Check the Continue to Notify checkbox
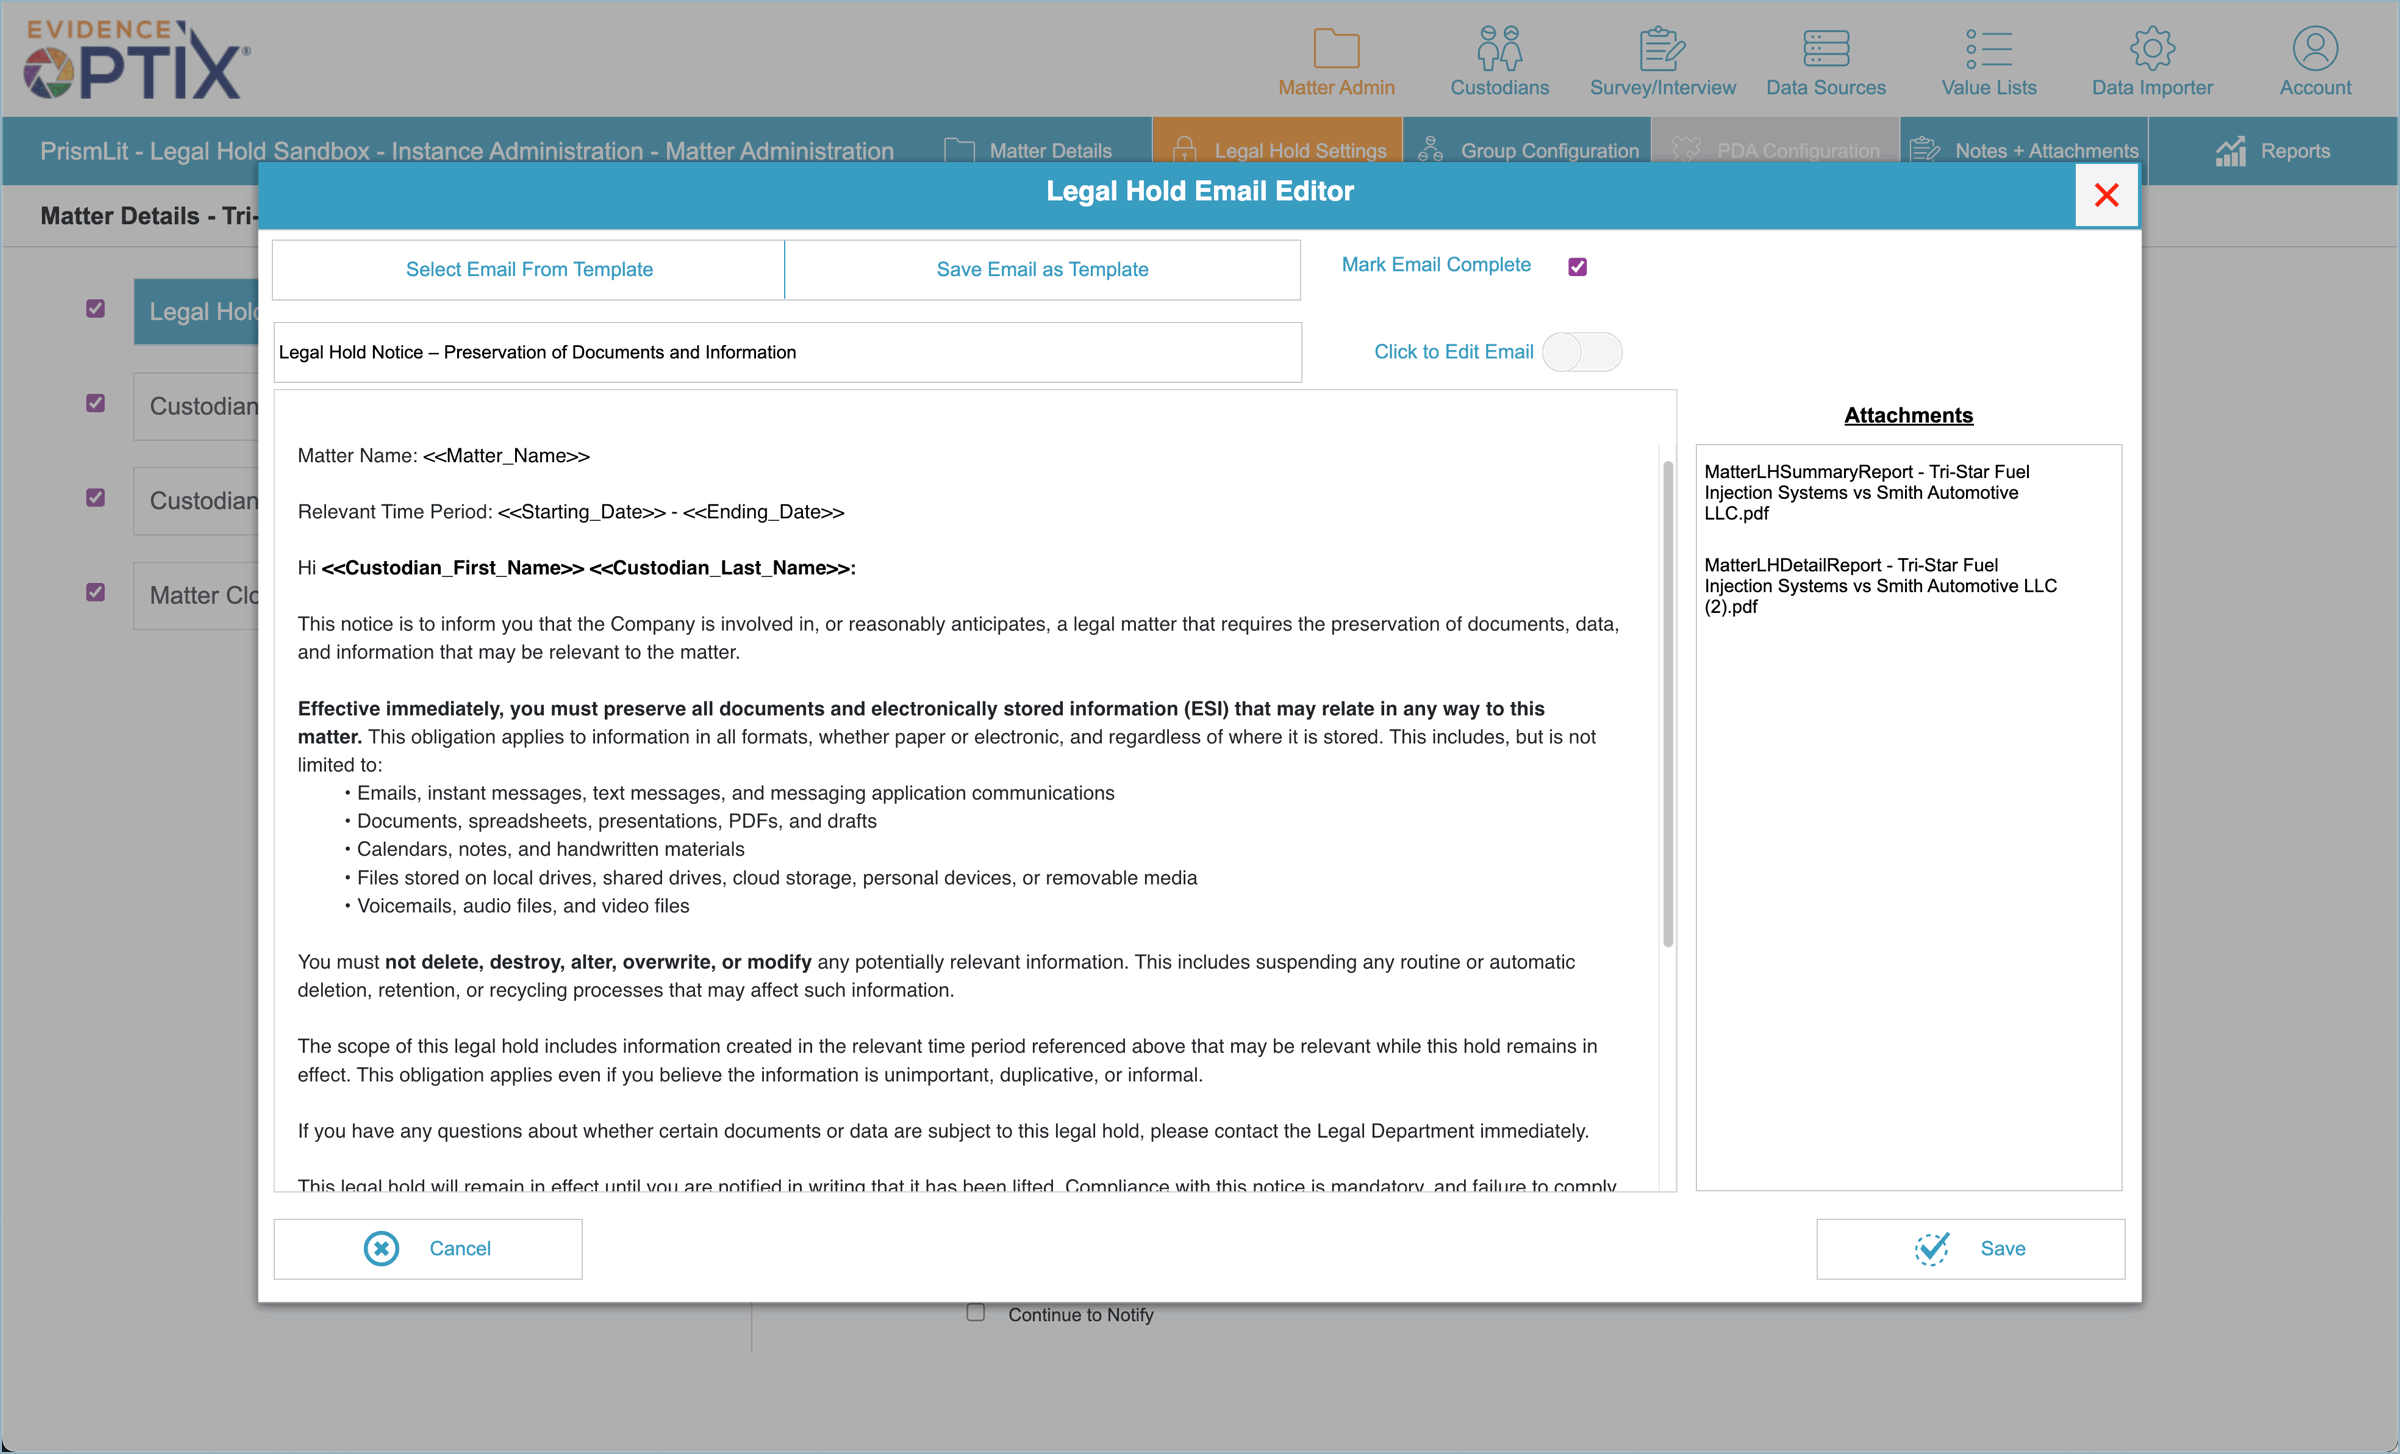Image resolution: width=2400 pixels, height=1454 pixels. [976, 1313]
